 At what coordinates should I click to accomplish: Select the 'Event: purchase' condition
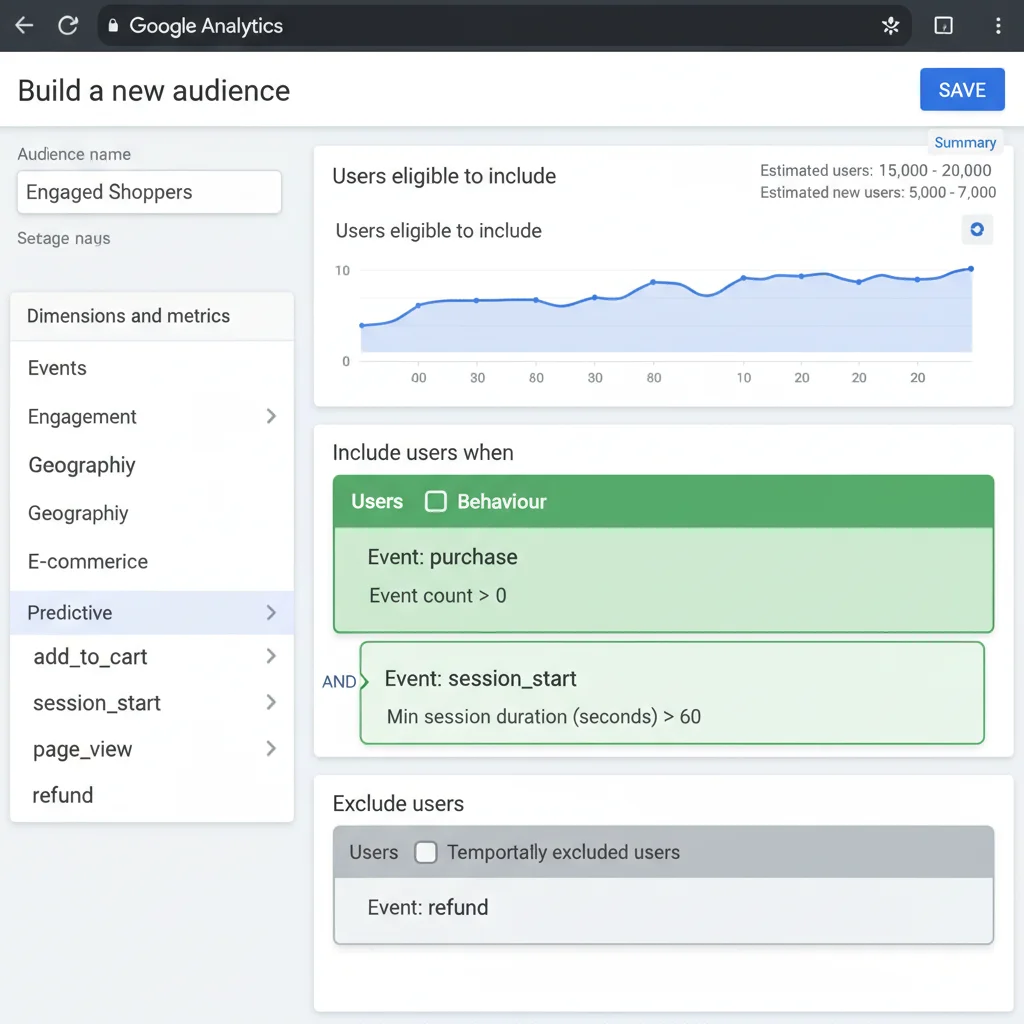pos(442,557)
